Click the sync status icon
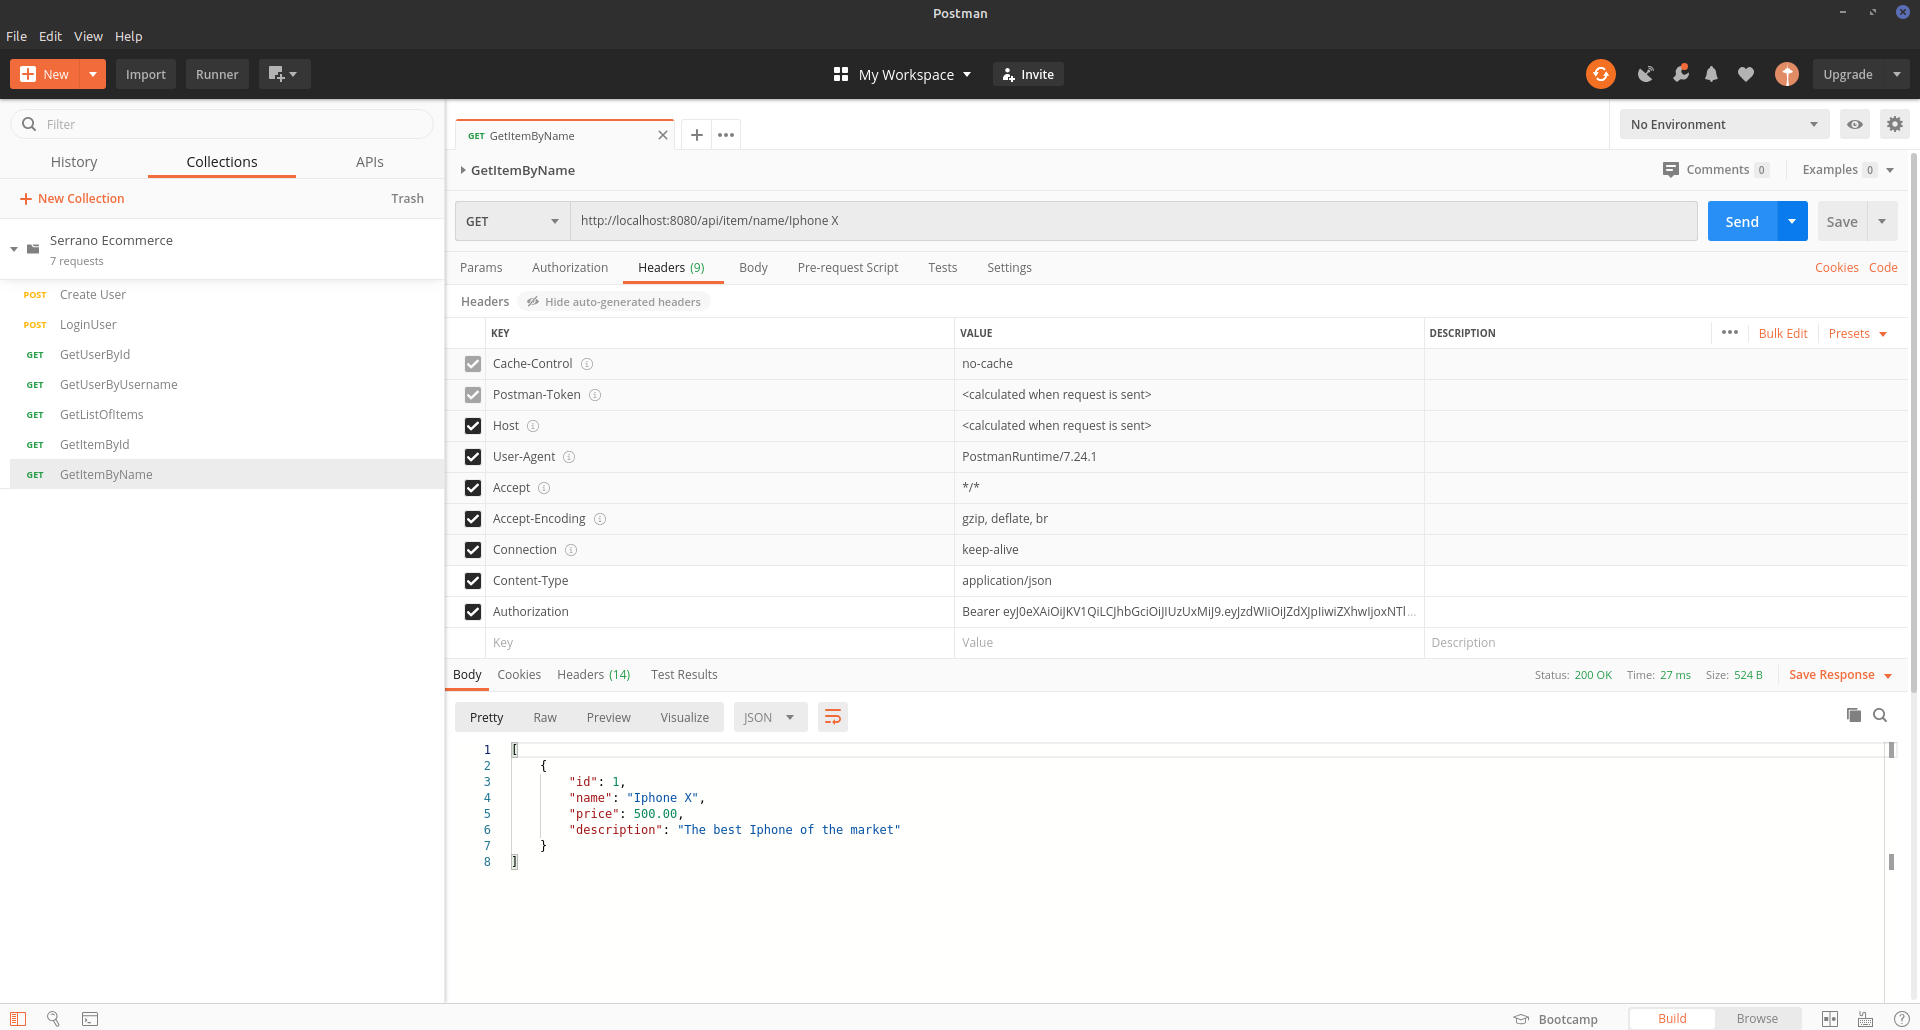 (x=1600, y=74)
